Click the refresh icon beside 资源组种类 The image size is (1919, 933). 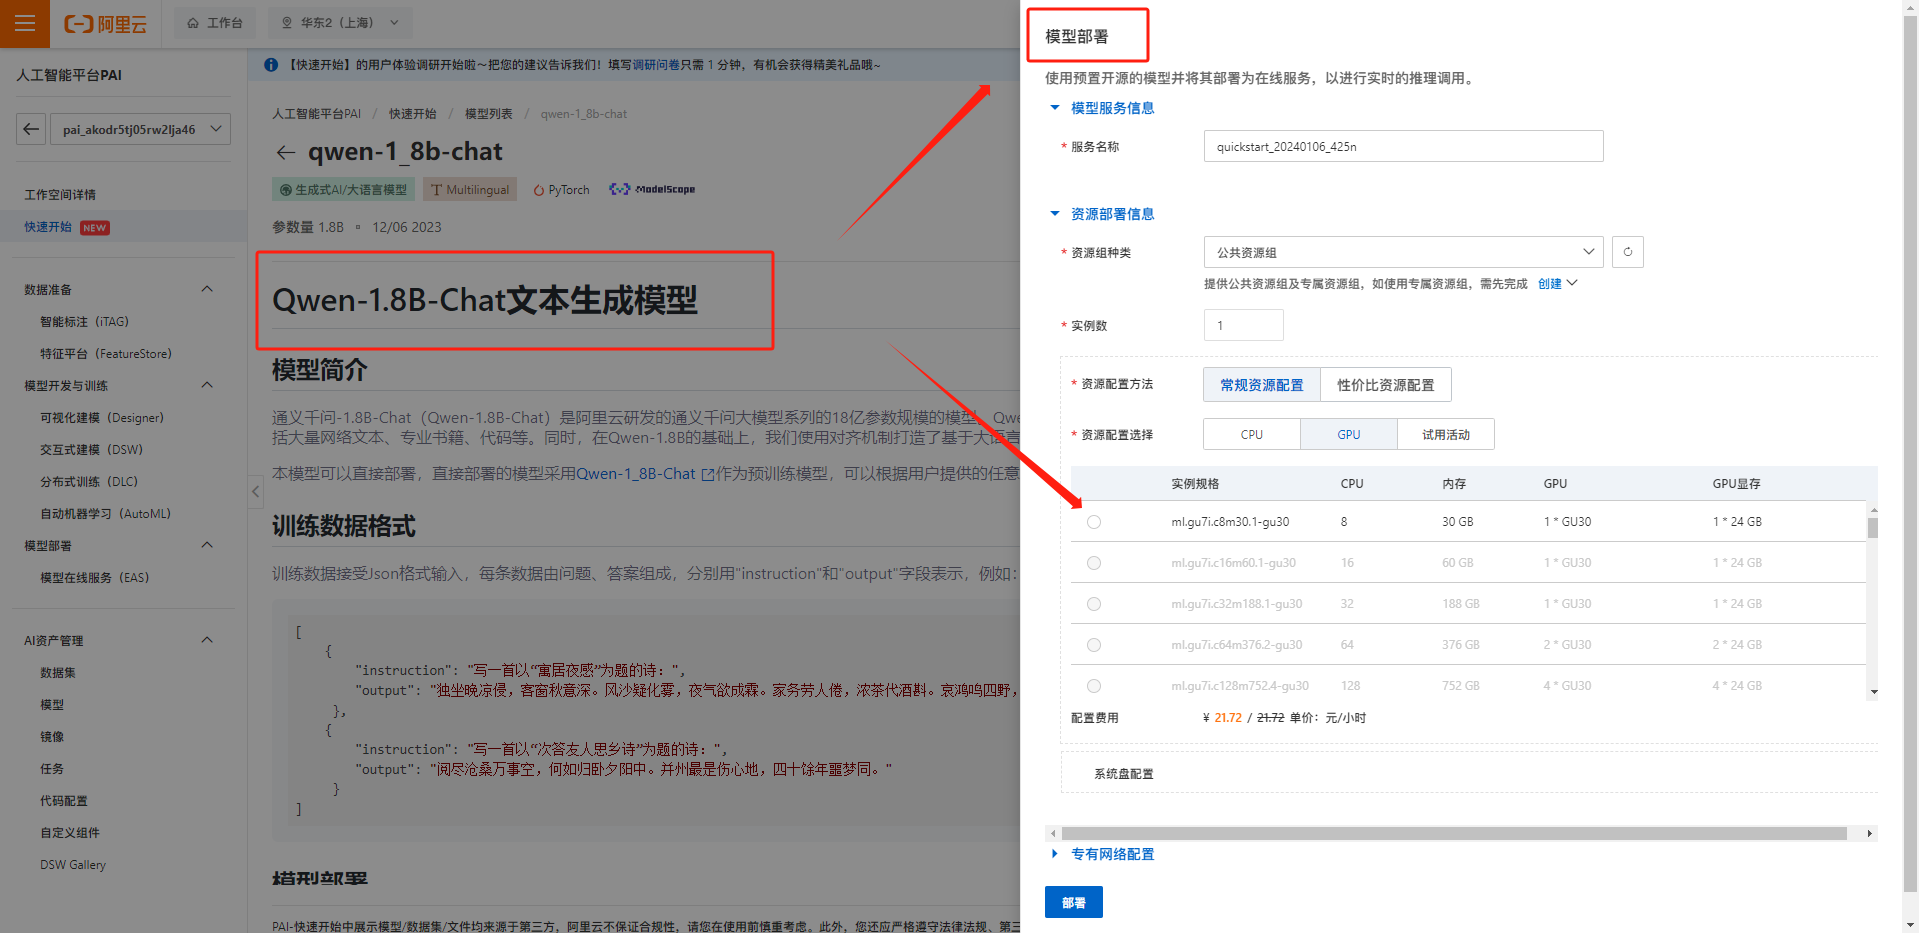1627,252
